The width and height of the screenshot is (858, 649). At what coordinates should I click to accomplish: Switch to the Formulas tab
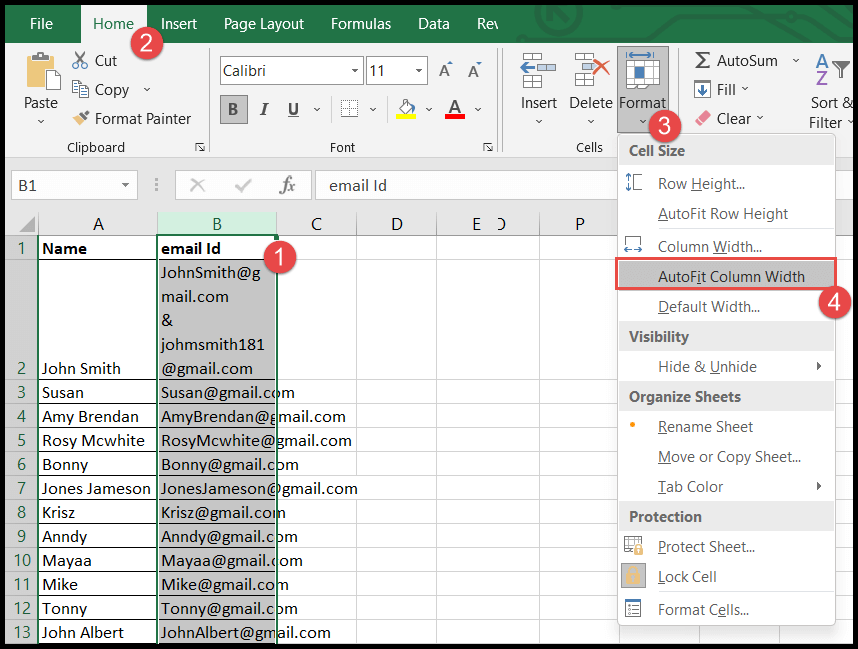coord(361,24)
